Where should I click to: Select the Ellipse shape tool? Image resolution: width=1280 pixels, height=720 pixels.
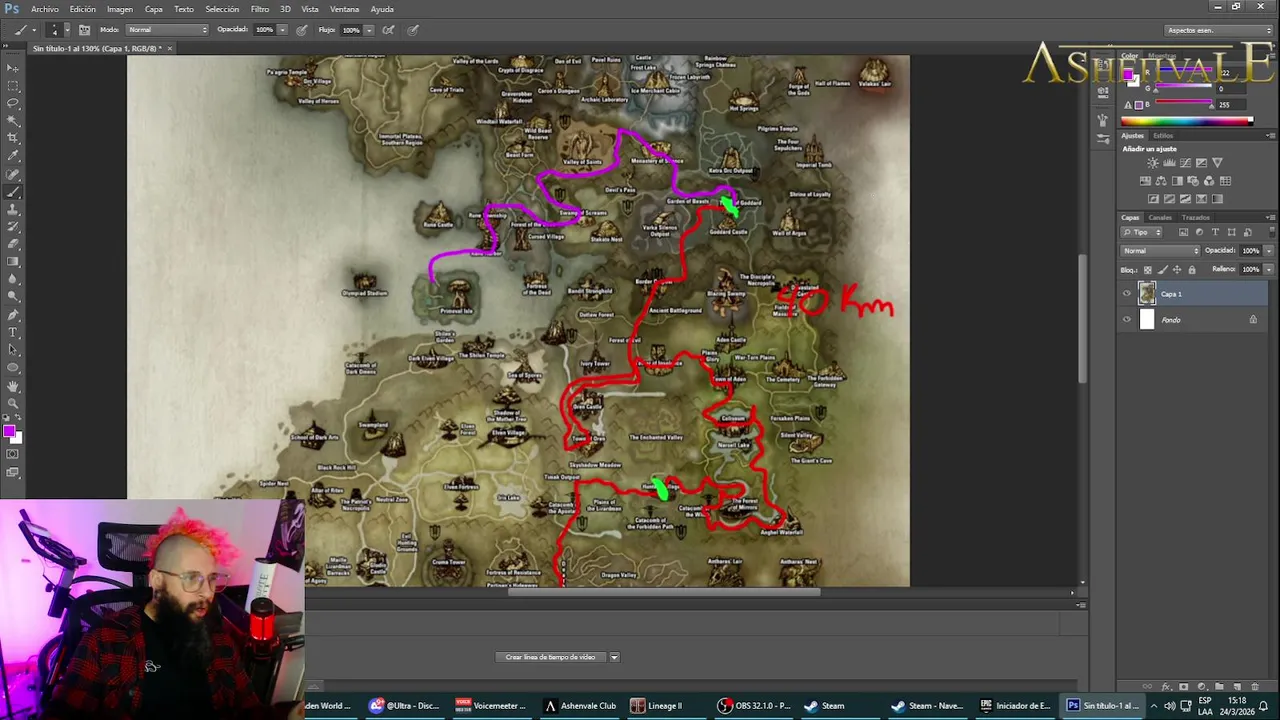click(x=13, y=367)
